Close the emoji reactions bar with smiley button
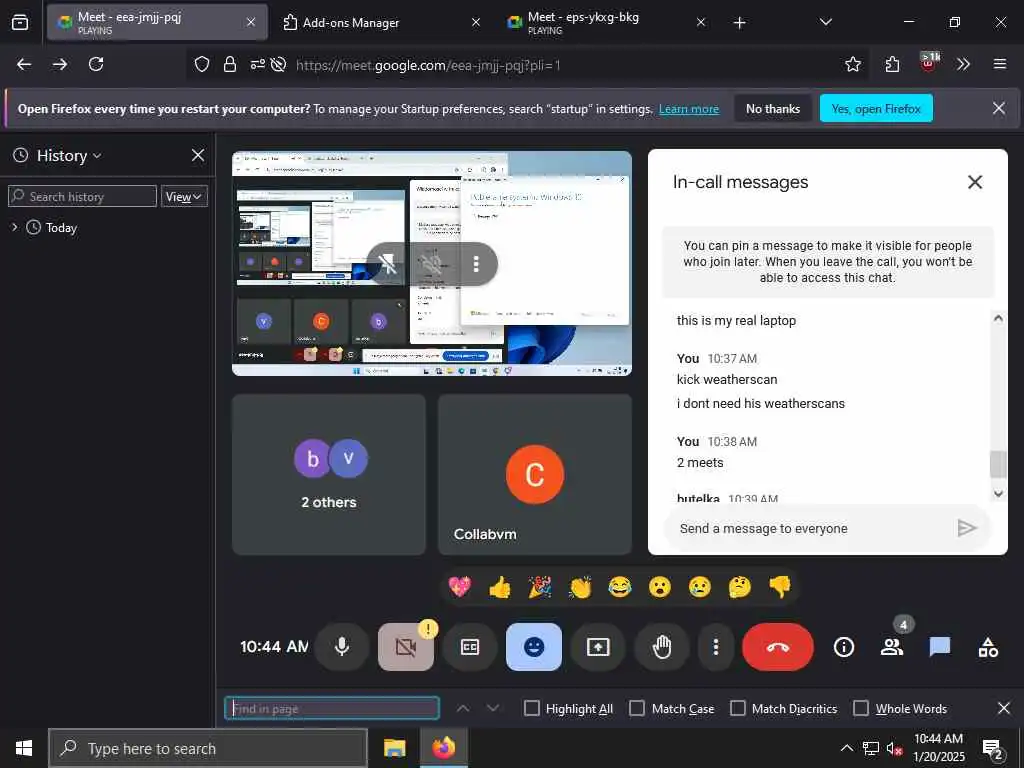Viewport: 1024px width, 768px height. coord(534,647)
